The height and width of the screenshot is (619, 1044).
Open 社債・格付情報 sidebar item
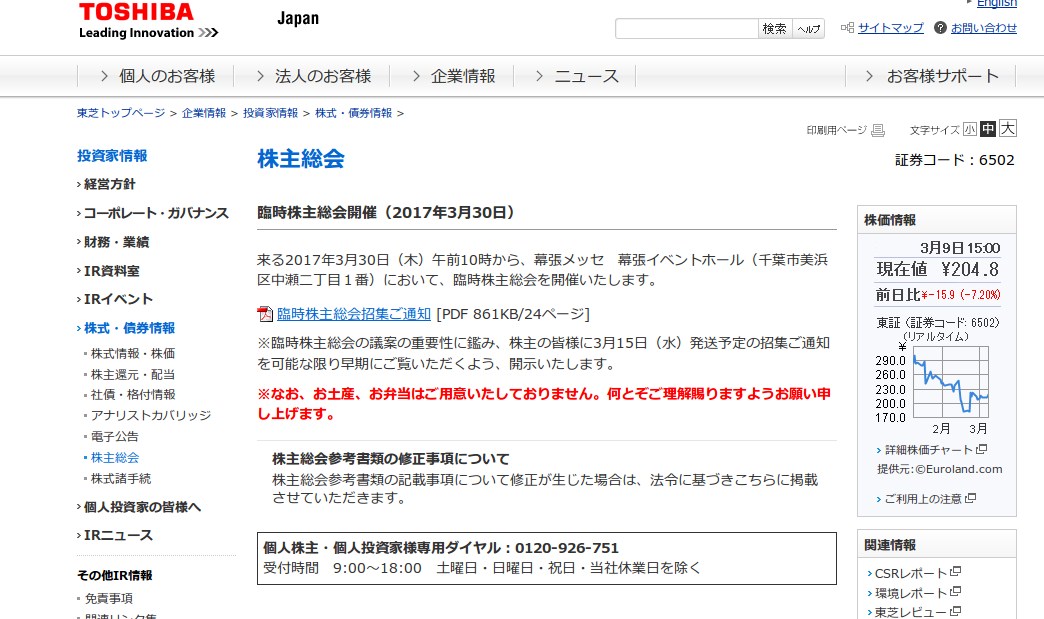pos(132,395)
